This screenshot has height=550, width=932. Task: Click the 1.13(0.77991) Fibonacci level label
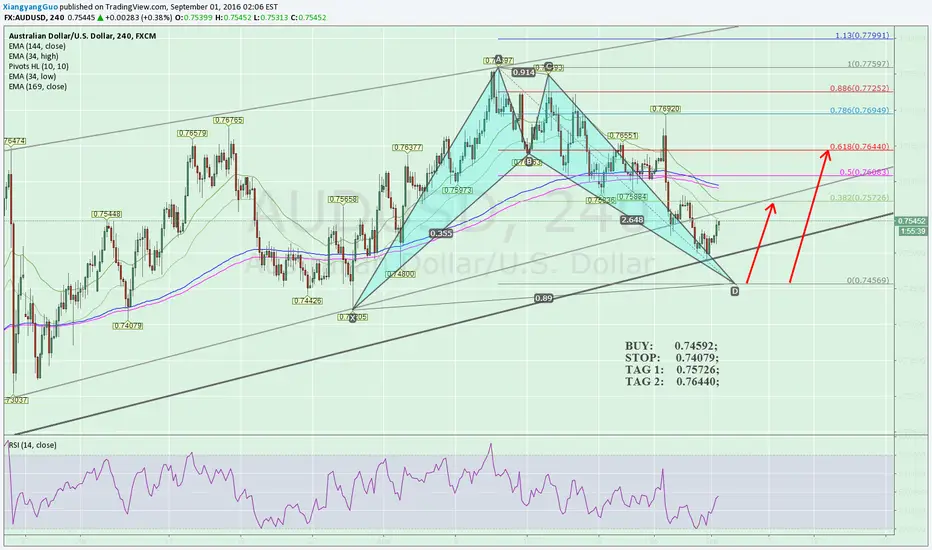862,36
